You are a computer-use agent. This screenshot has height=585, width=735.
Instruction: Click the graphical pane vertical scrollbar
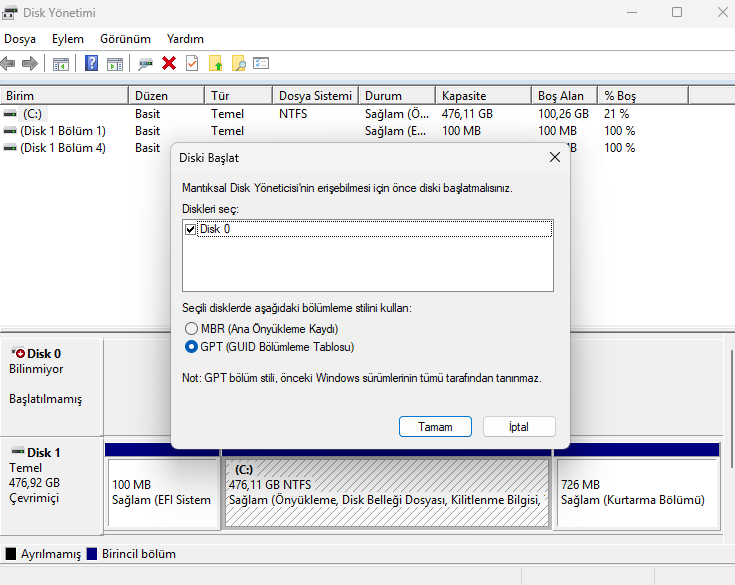point(731,408)
